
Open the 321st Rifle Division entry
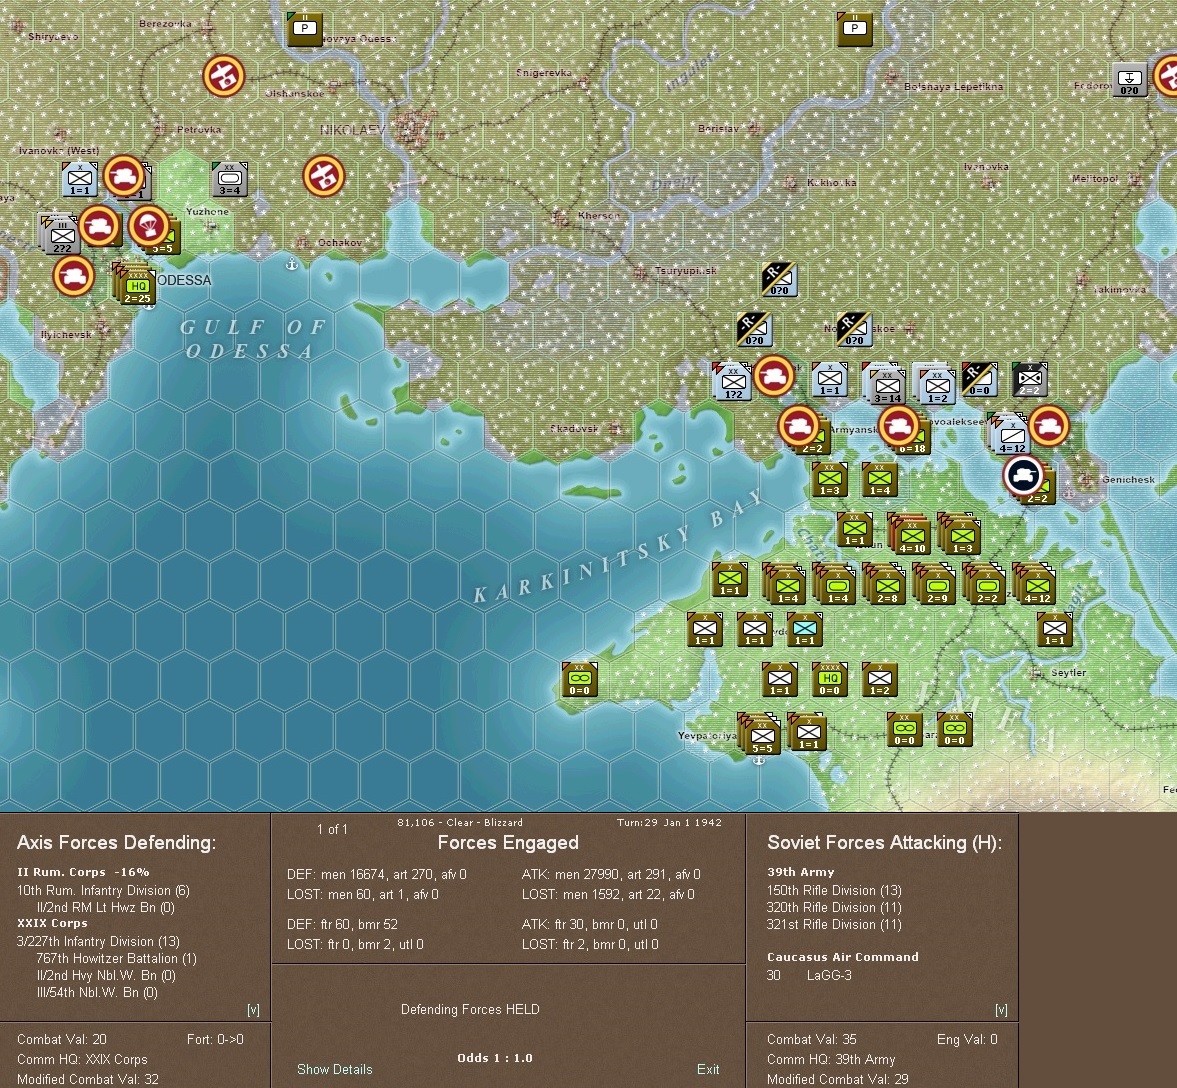(834, 924)
